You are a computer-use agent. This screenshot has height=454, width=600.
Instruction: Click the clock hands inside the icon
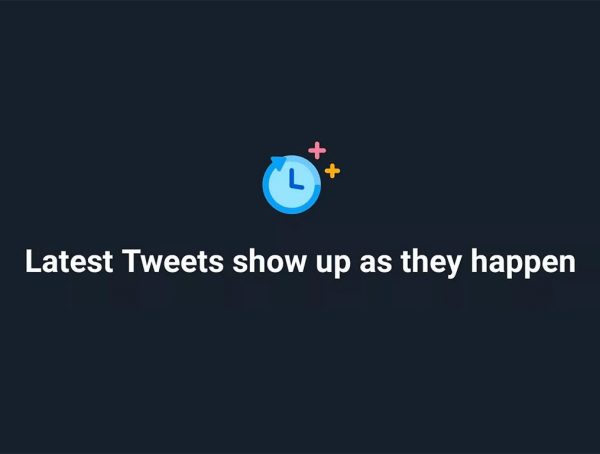tap(293, 181)
